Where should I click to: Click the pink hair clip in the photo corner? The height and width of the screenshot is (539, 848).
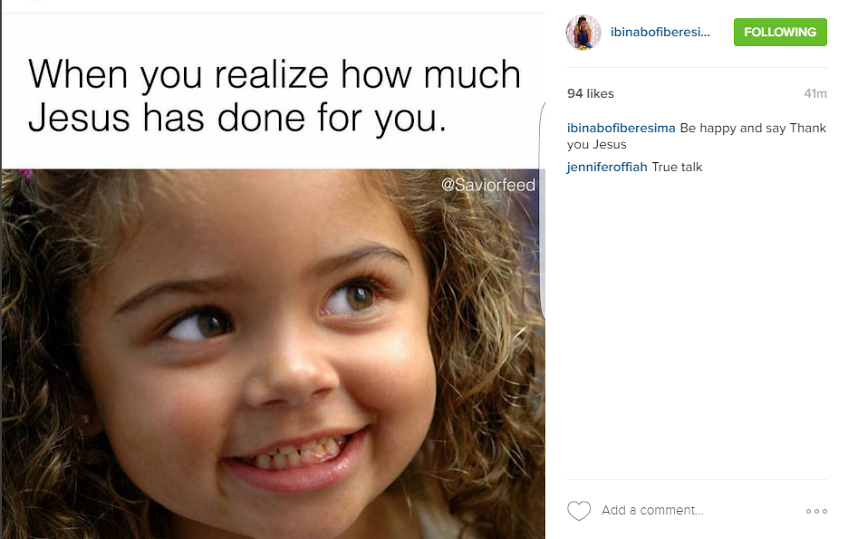pos(26,173)
